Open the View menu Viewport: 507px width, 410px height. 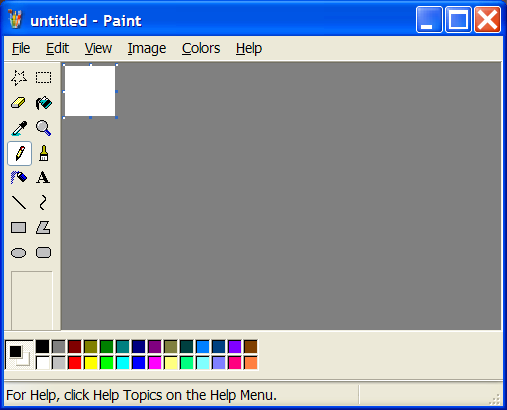(98, 48)
